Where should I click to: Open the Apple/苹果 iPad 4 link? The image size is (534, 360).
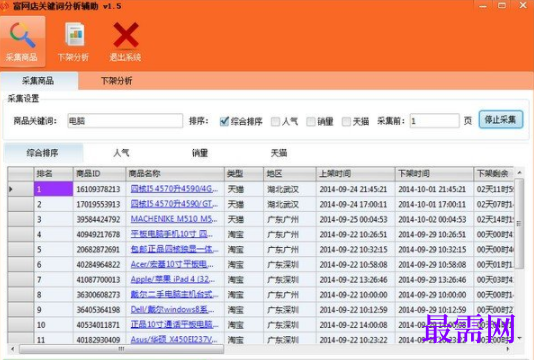pyautogui.click(x=173, y=279)
